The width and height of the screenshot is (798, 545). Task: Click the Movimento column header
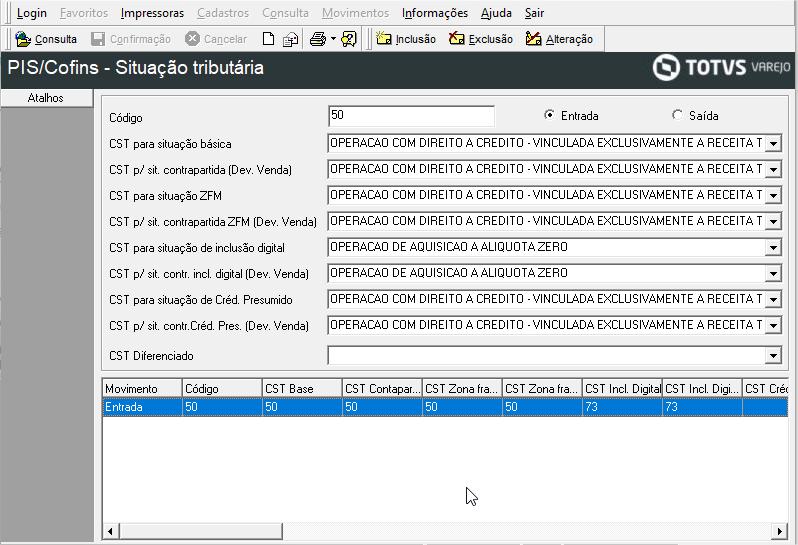click(x=142, y=388)
